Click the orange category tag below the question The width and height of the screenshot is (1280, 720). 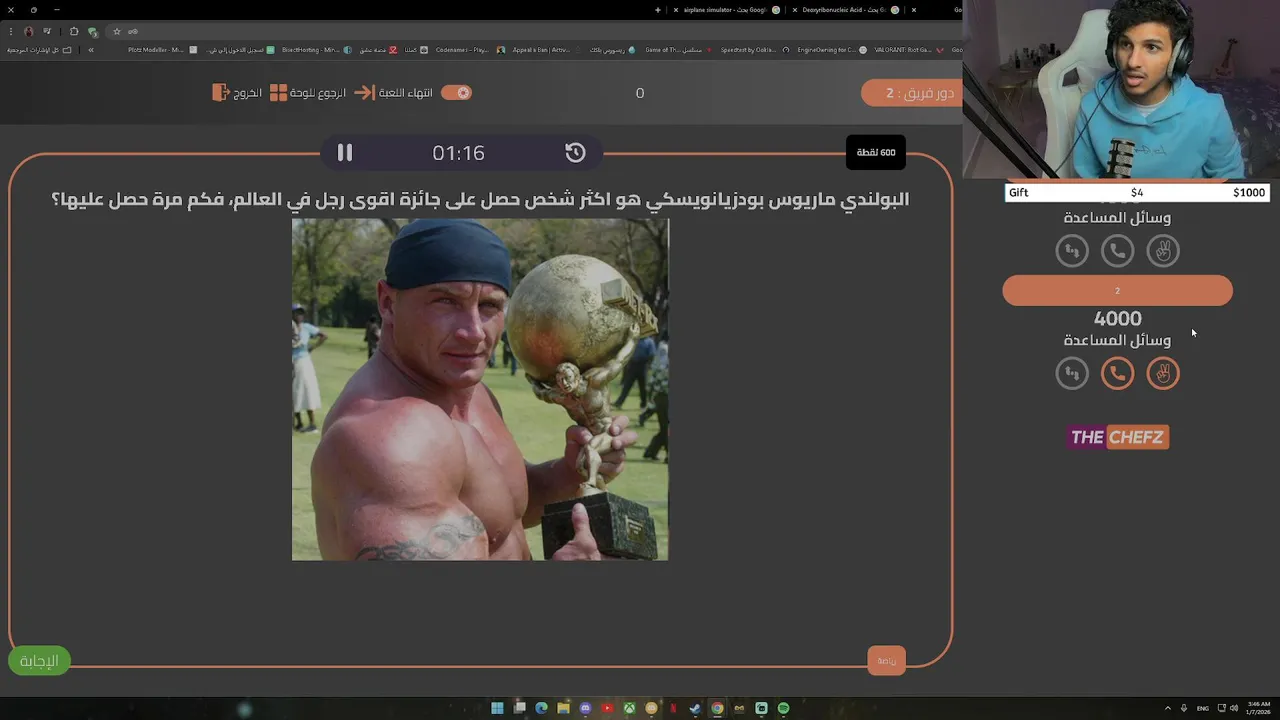pyautogui.click(x=886, y=660)
